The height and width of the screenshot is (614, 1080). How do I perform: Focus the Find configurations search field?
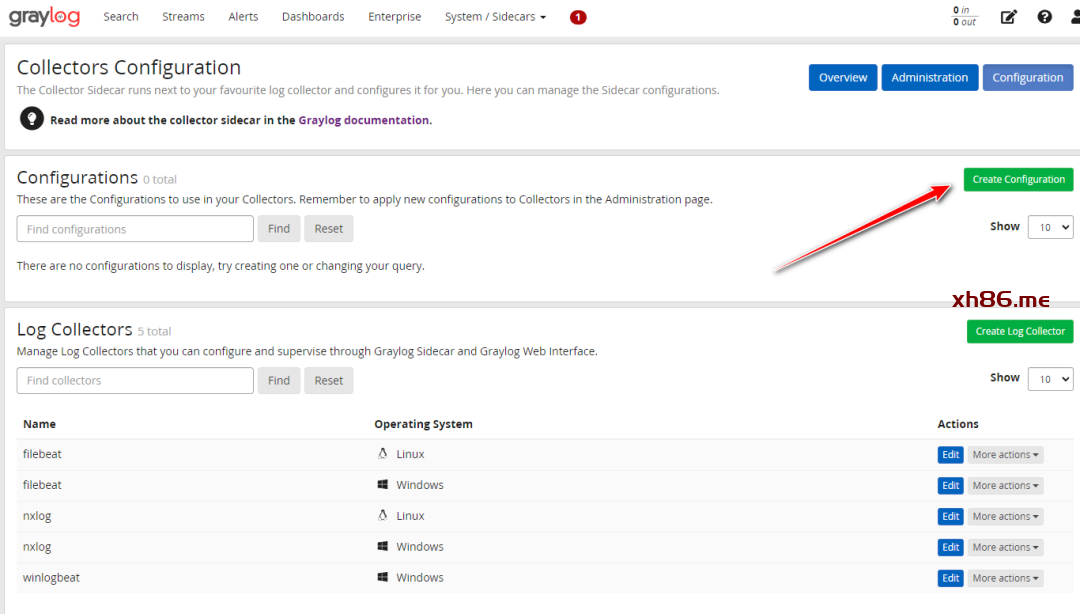[x=135, y=229]
